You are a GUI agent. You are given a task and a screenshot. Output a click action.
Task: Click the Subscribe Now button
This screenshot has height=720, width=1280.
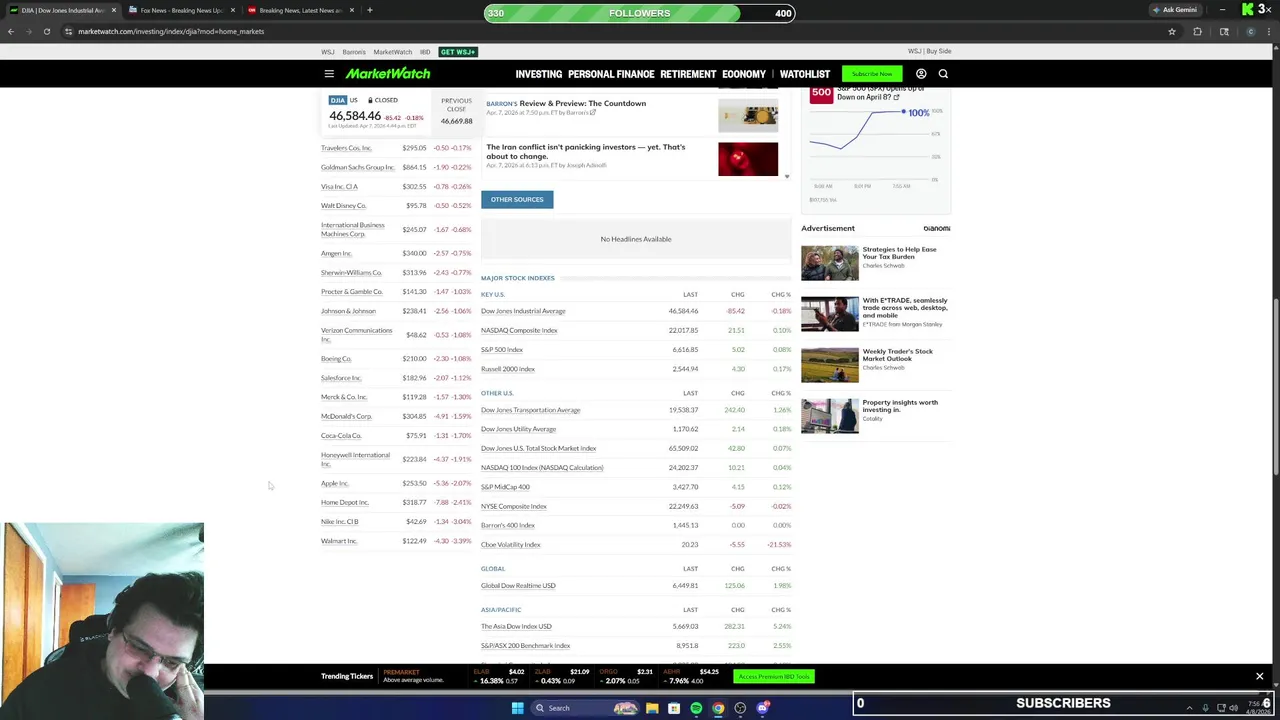coord(872,74)
